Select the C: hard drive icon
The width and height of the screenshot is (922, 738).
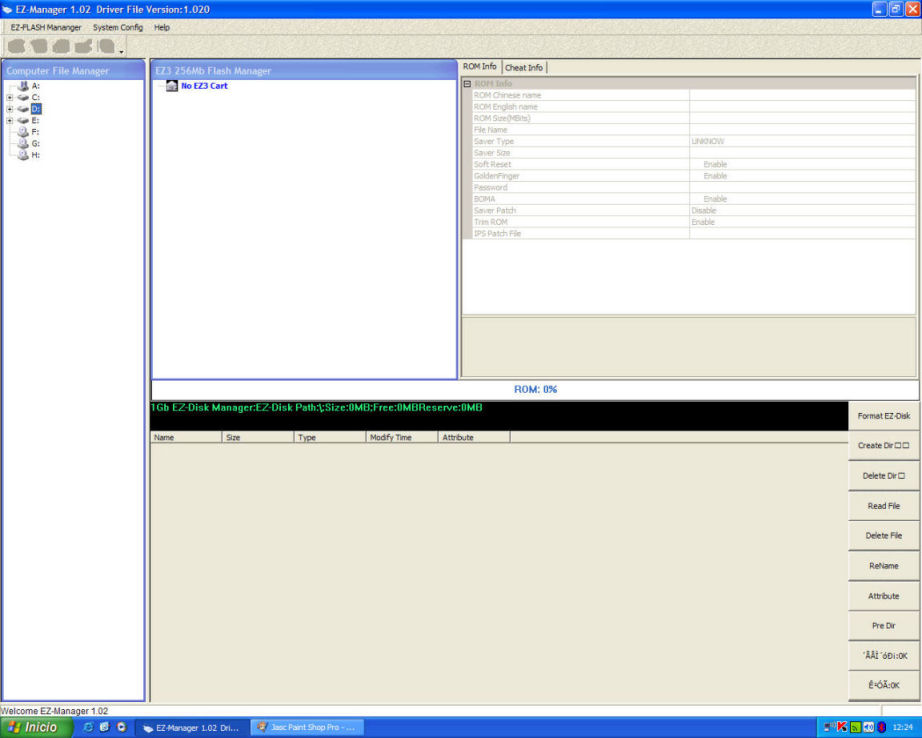tap(23, 98)
